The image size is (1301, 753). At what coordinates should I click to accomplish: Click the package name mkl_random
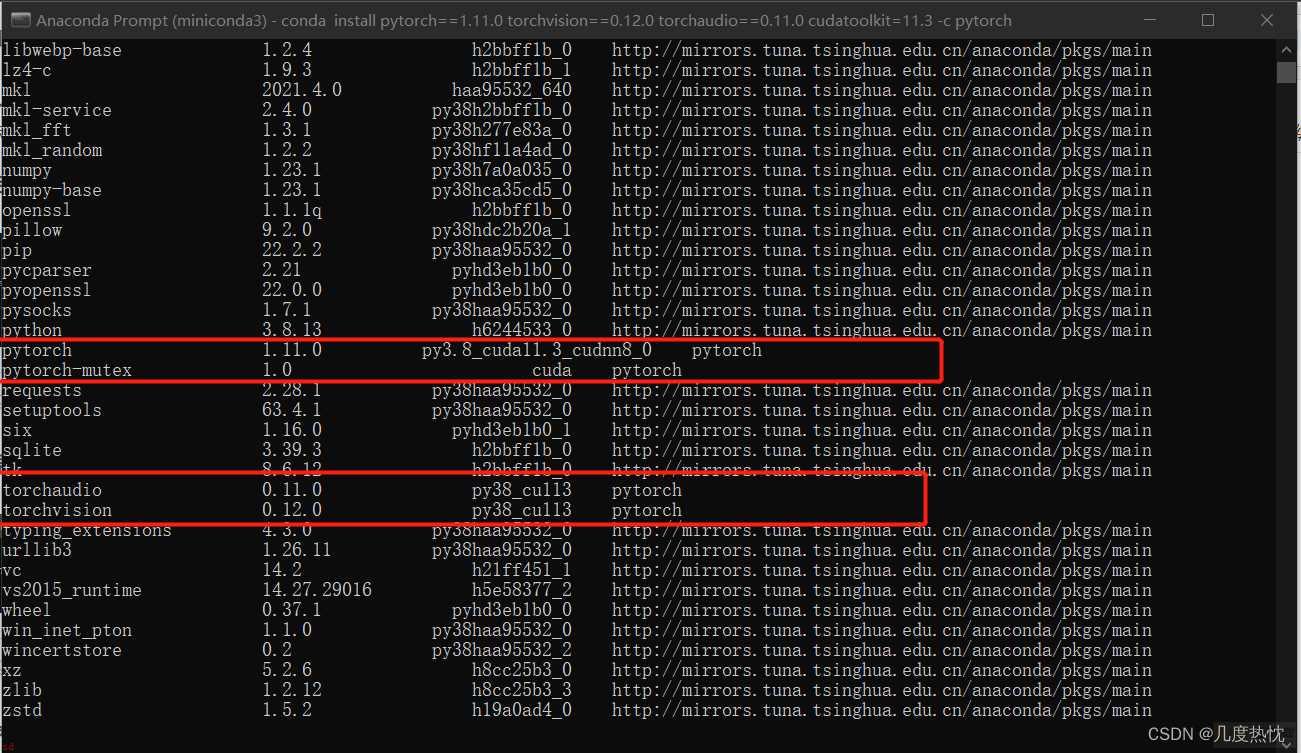click(x=52, y=150)
